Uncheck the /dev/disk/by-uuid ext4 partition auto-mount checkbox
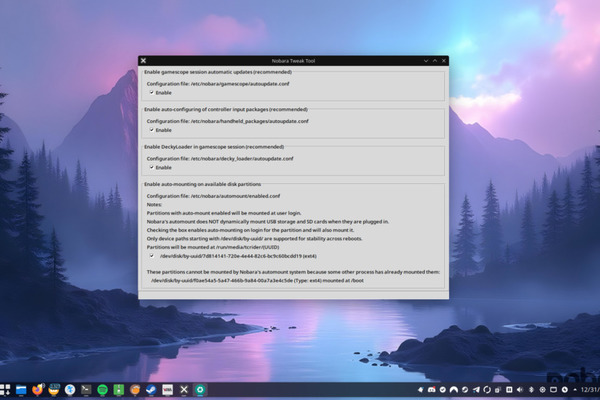This screenshot has height=400, width=600. pyautogui.click(x=151, y=256)
